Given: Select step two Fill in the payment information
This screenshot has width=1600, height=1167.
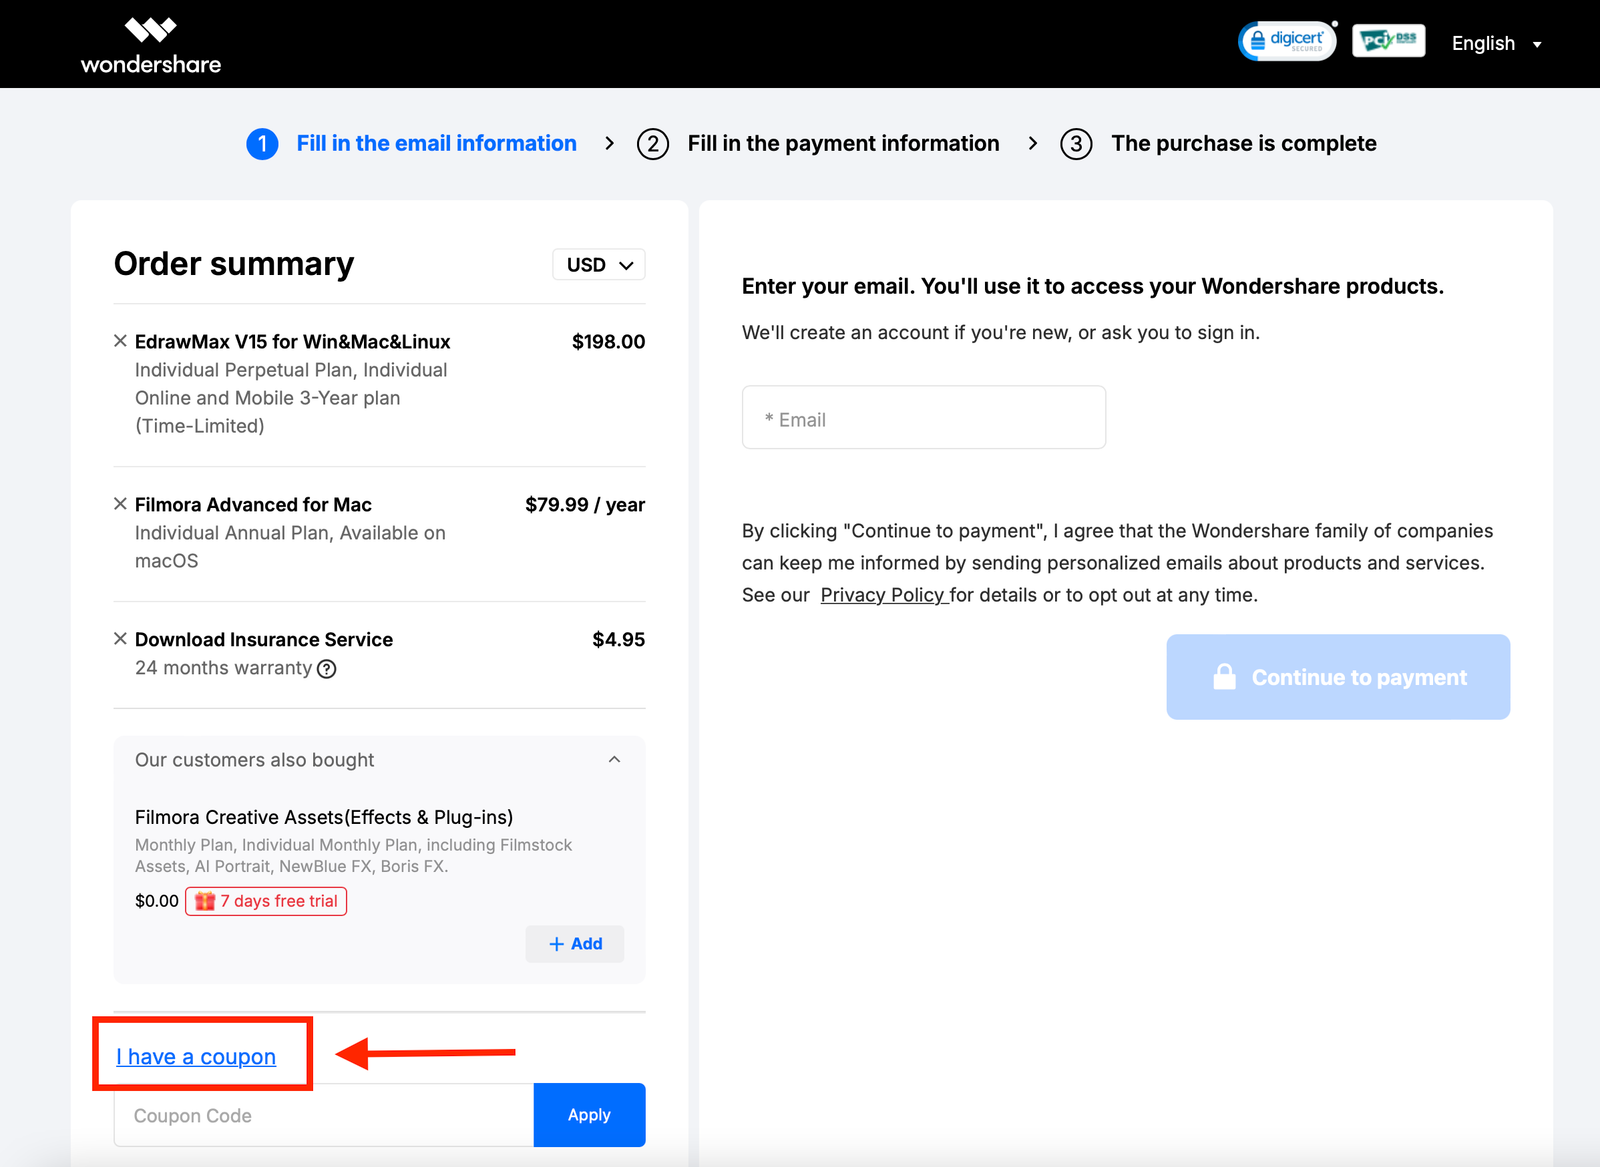Looking at the screenshot, I should [x=818, y=144].
